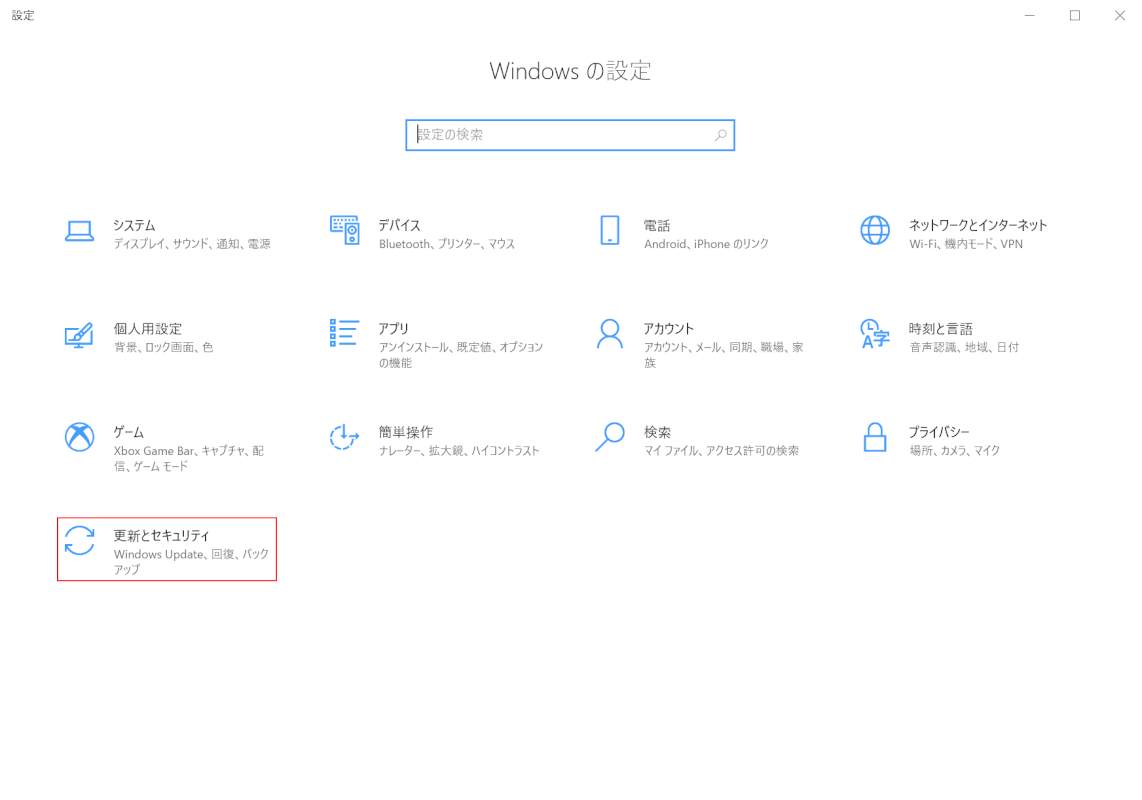Click search magnifier inside the search field
The image size is (1142, 800).
coord(720,135)
